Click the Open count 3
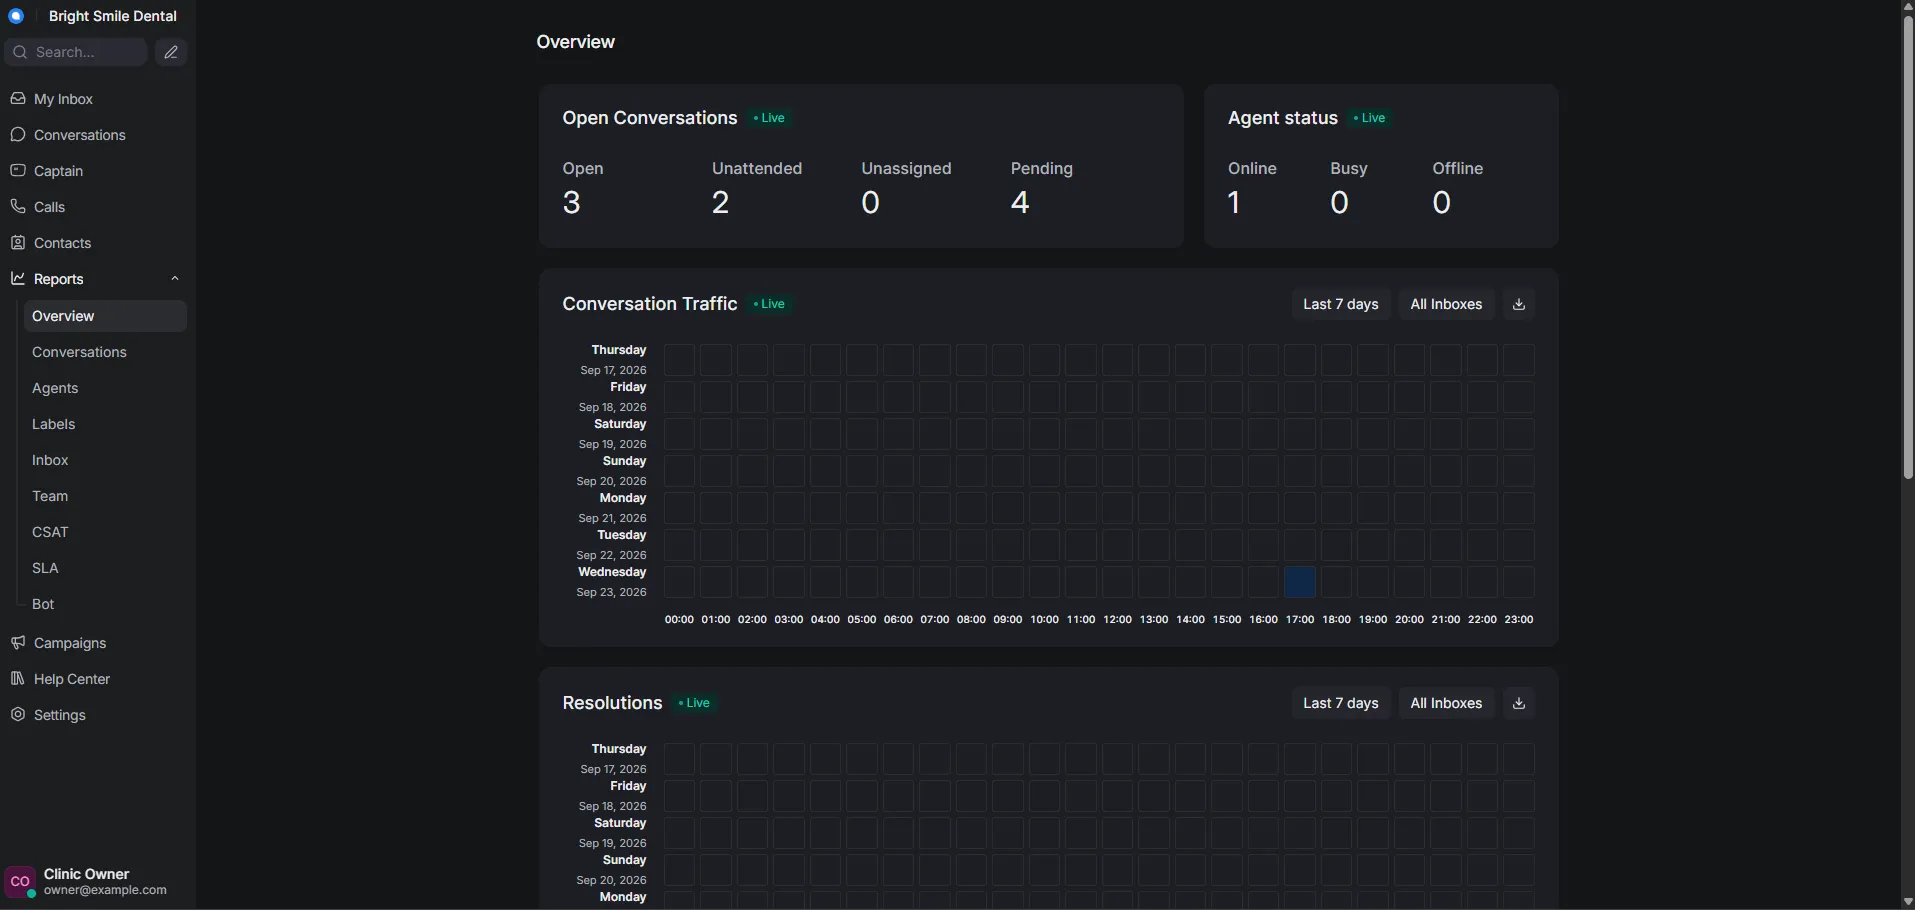 point(572,203)
